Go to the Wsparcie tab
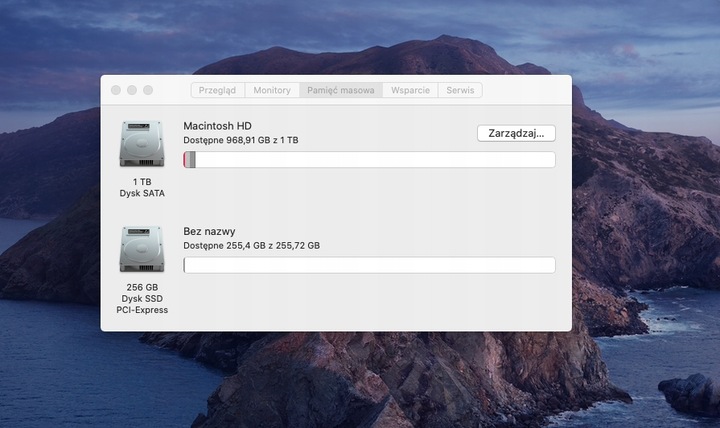Screen dimensions: 720x428 point(411,90)
